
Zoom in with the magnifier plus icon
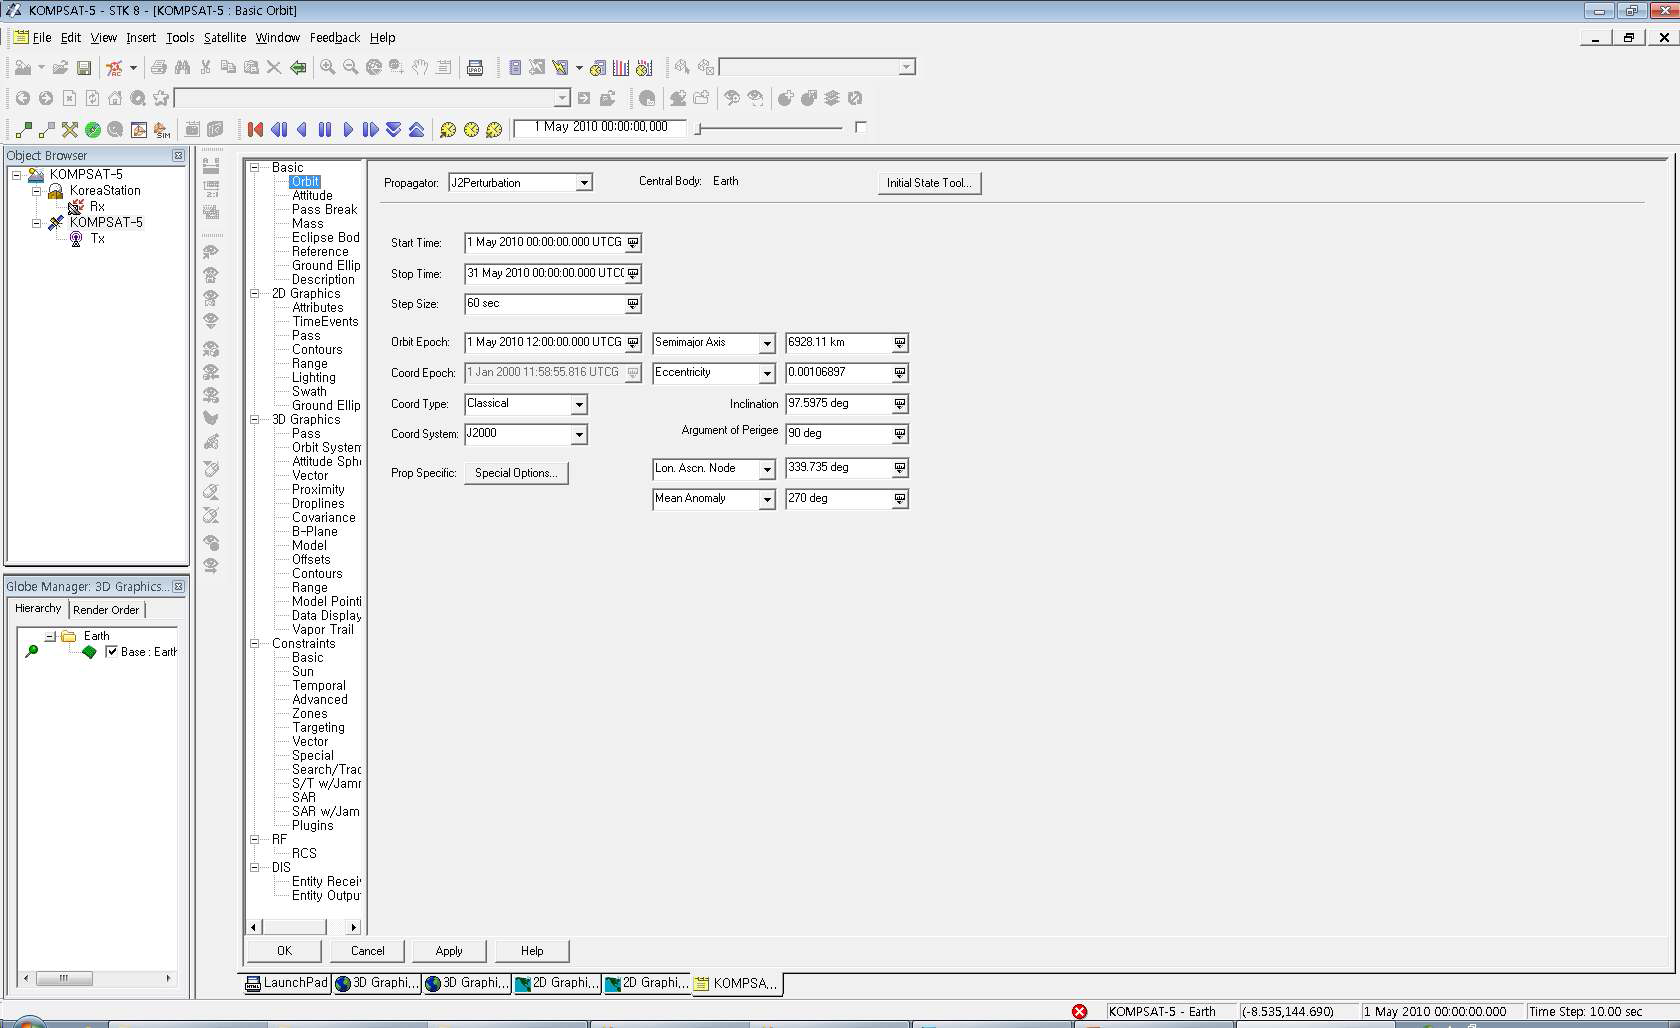click(327, 68)
